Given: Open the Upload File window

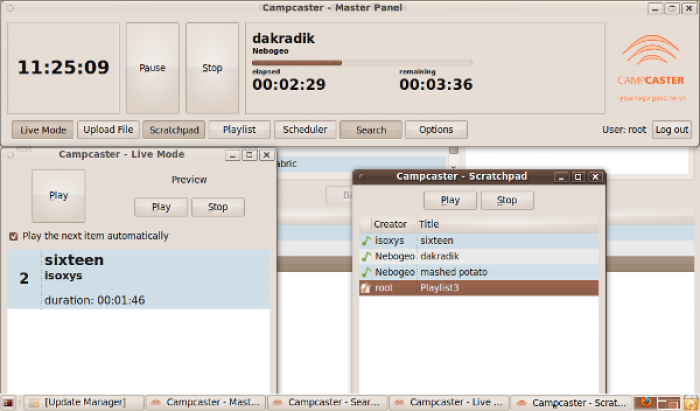Looking at the screenshot, I should tap(108, 130).
